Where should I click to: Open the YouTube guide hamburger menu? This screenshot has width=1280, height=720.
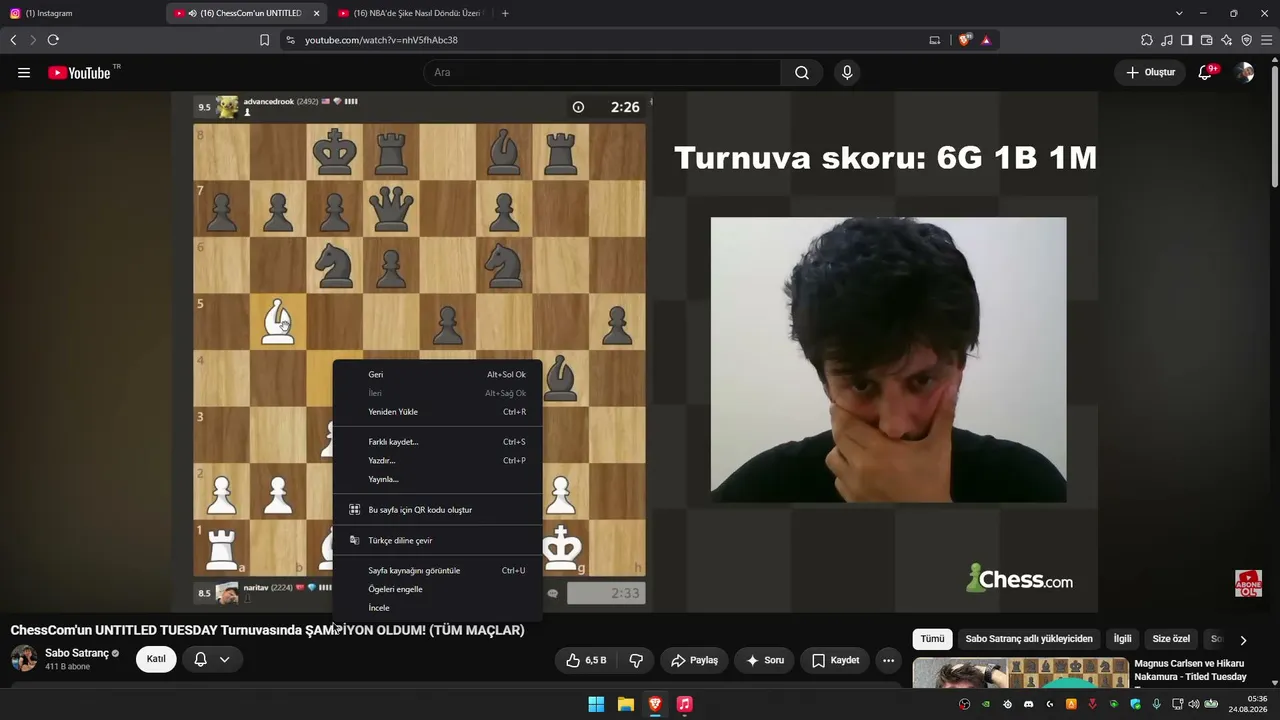pyautogui.click(x=24, y=73)
